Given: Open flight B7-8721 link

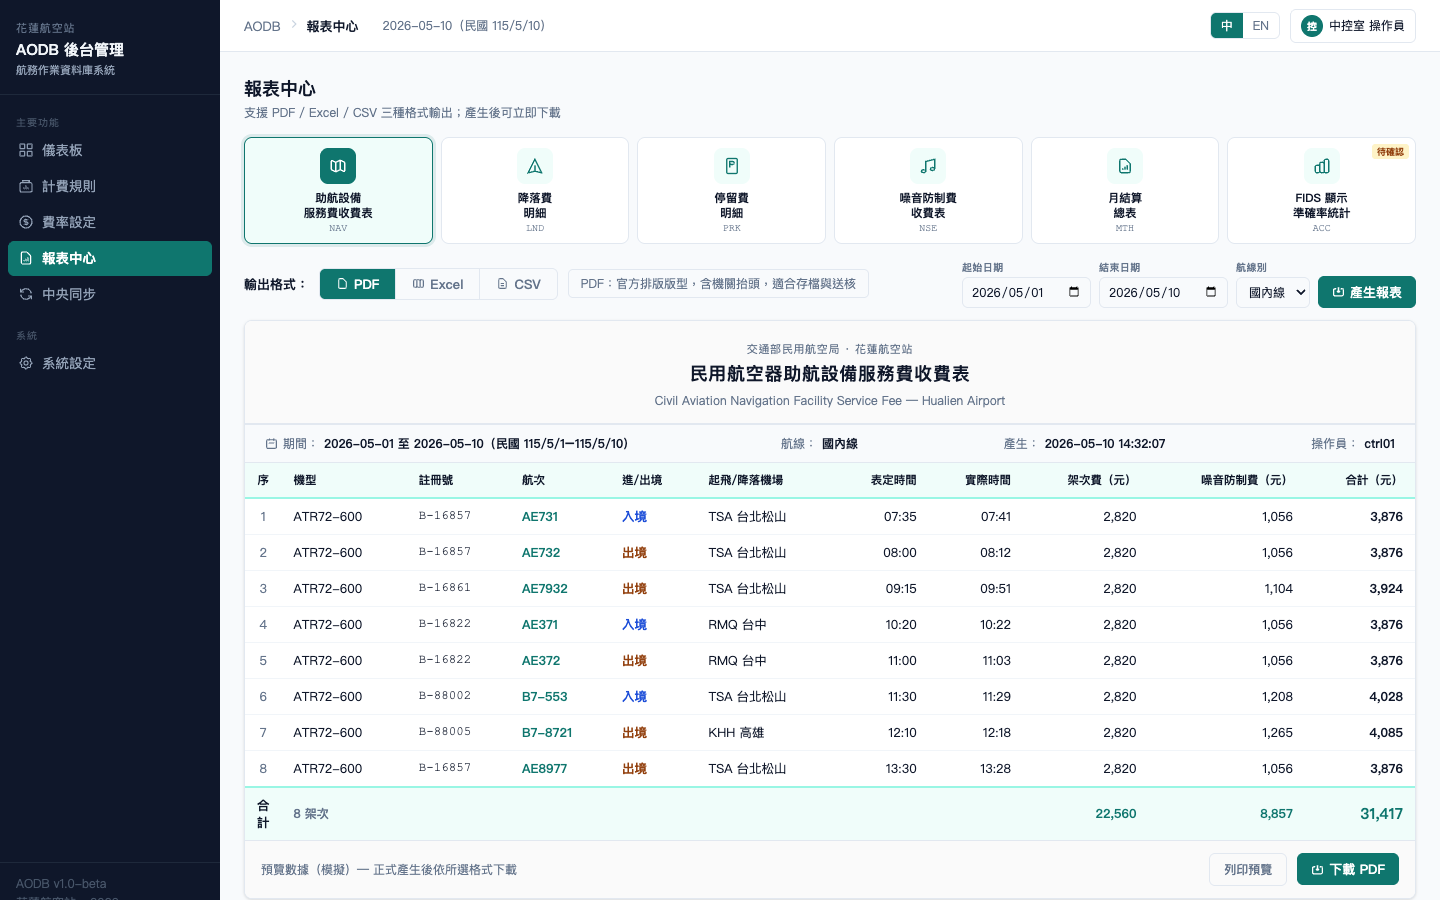Looking at the screenshot, I should tap(547, 733).
